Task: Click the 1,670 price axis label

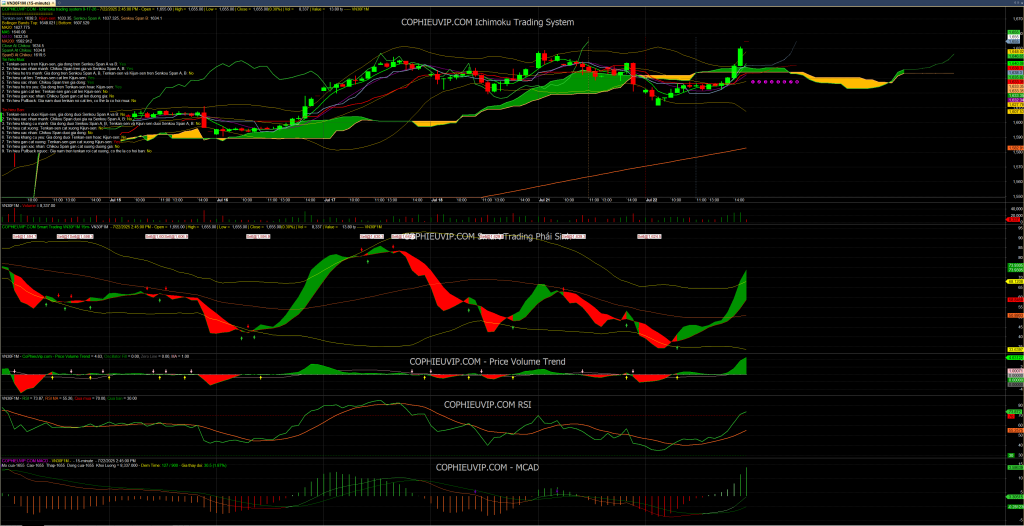Action: click(1017, 18)
